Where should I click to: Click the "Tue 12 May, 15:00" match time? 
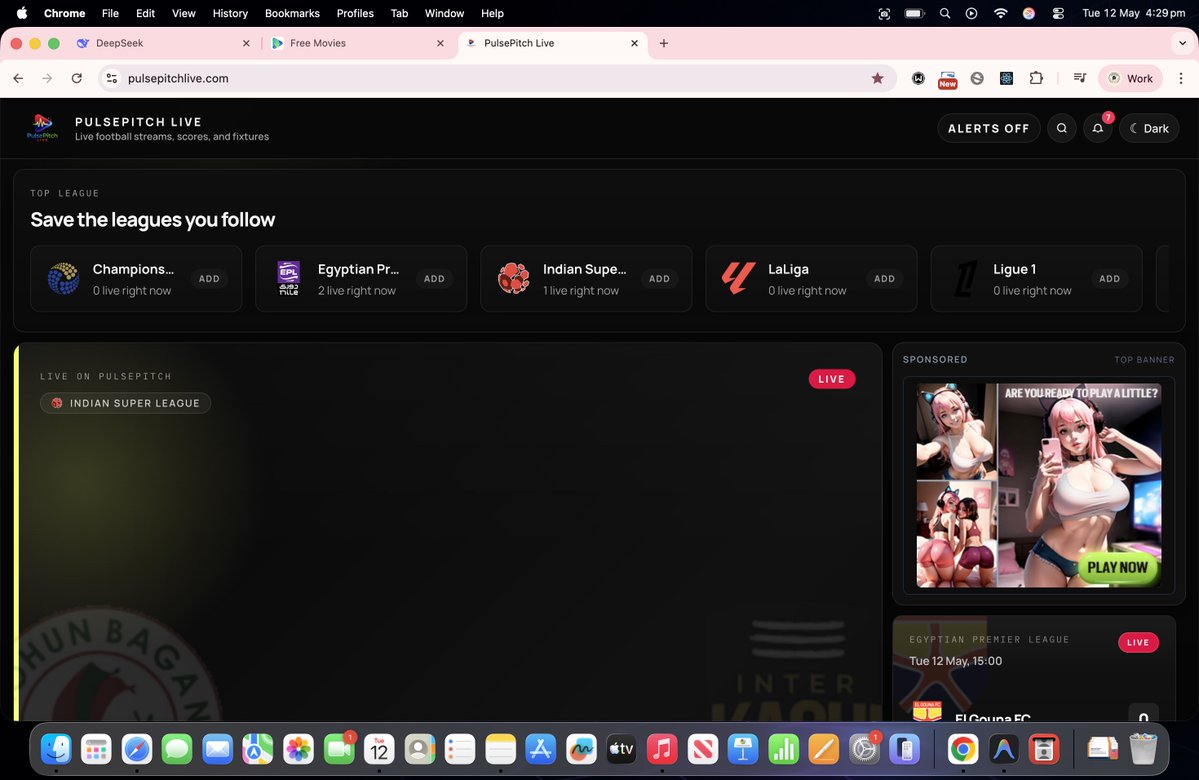click(x=955, y=661)
